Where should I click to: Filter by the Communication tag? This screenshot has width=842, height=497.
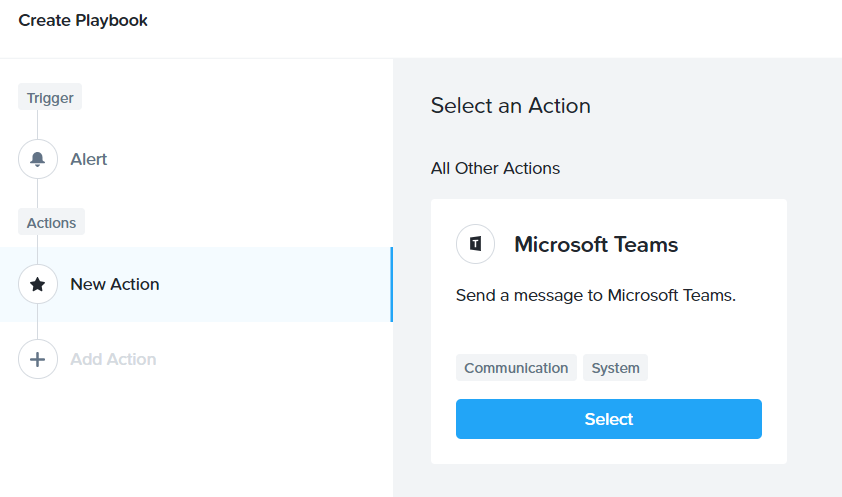pyautogui.click(x=516, y=368)
